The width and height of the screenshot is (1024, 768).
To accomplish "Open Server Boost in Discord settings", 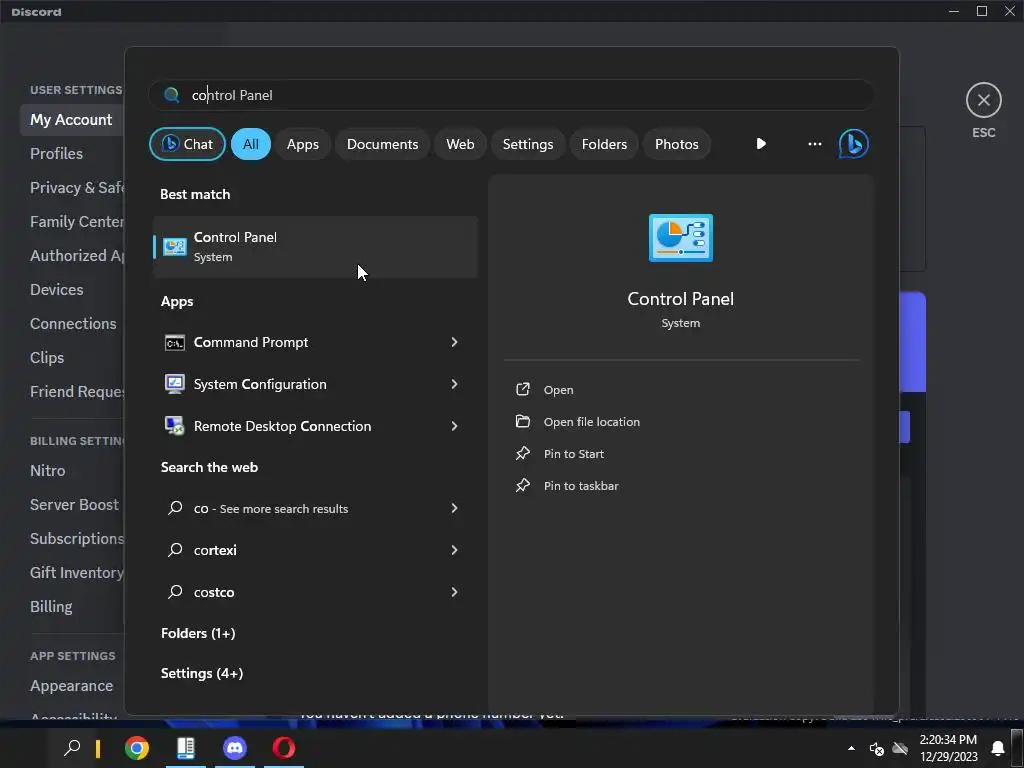I will click(x=74, y=504).
